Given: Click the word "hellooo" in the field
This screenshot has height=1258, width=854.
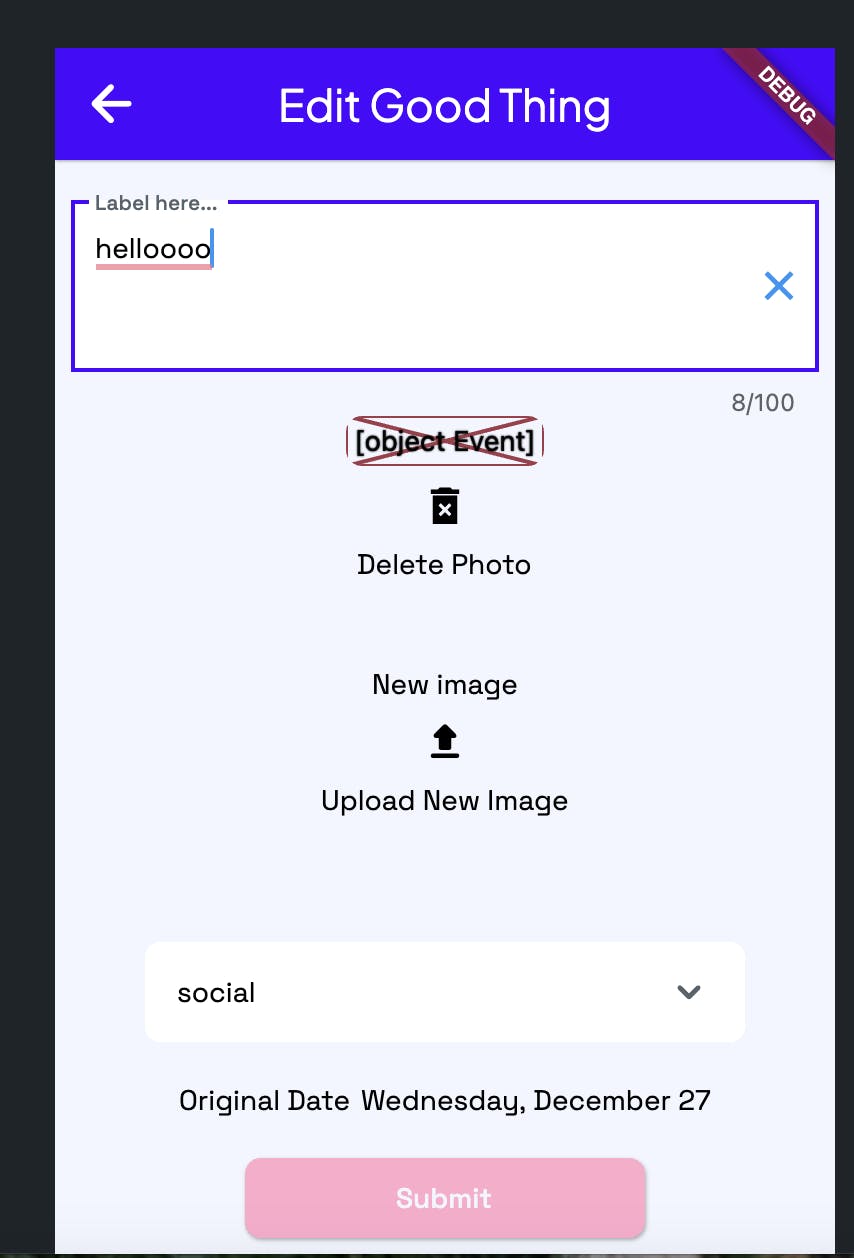Looking at the screenshot, I should [x=153, y=249].
